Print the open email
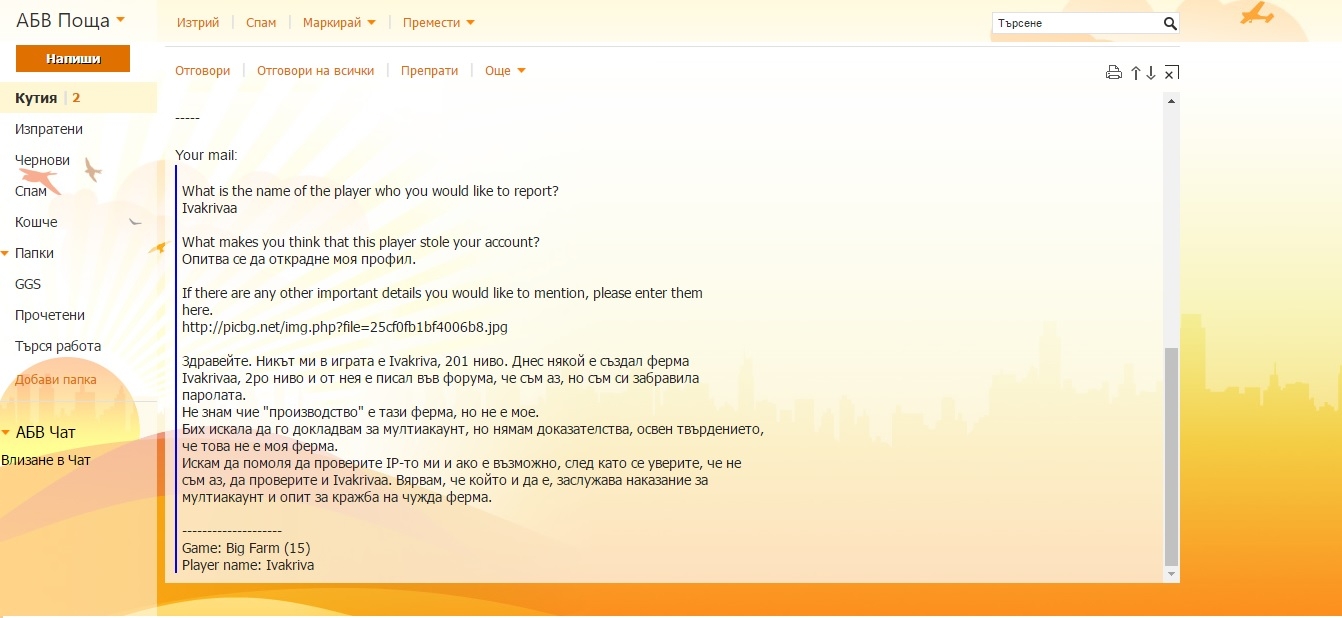 pos(1114,72)
